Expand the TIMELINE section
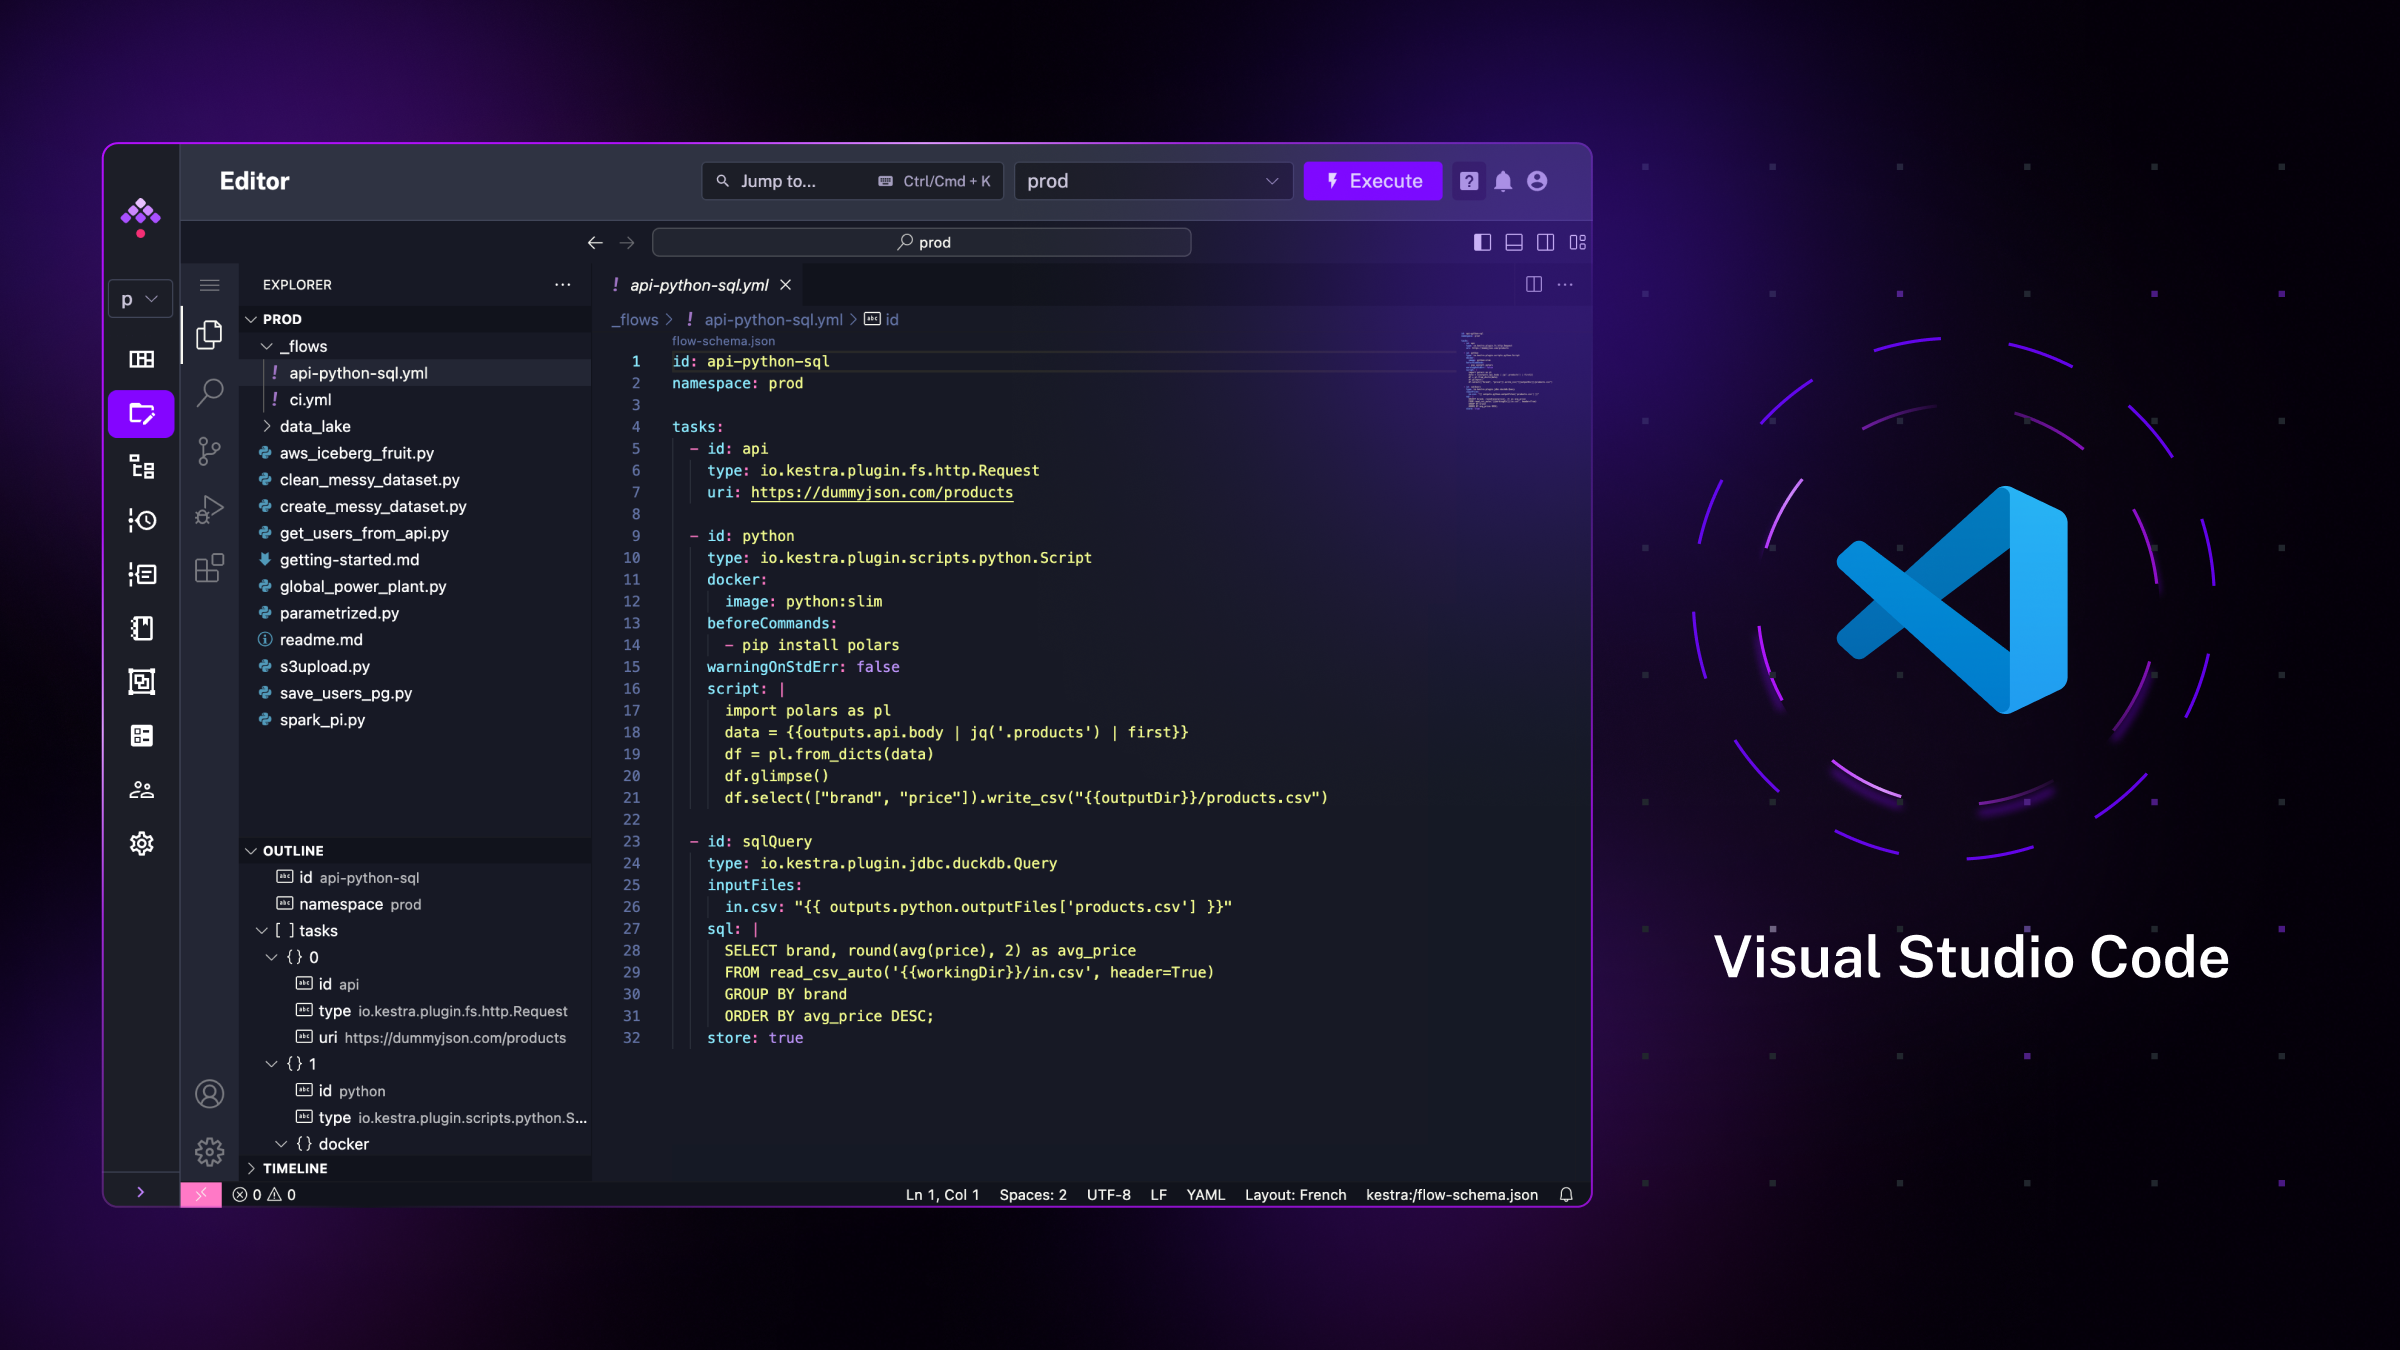 (x=294, y=1168)
